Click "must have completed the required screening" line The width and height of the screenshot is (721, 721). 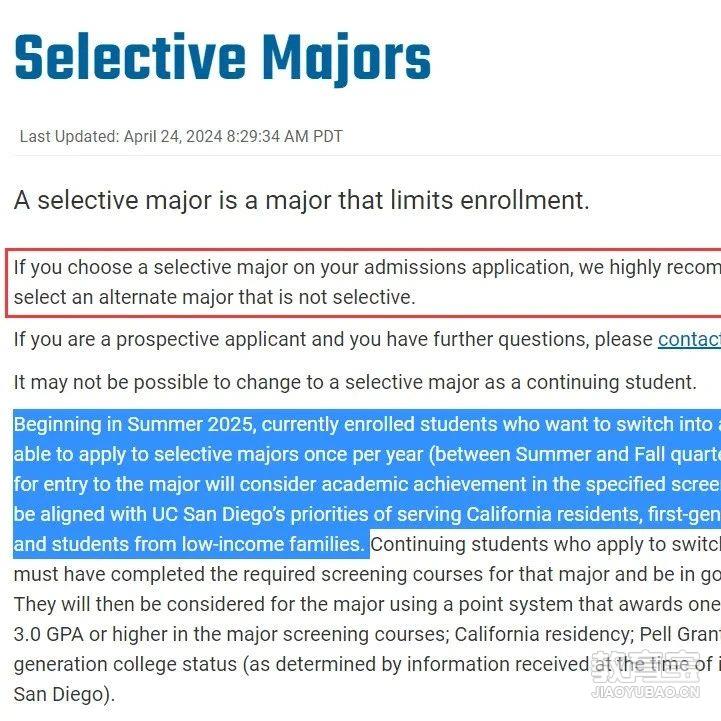pos(367,574)
